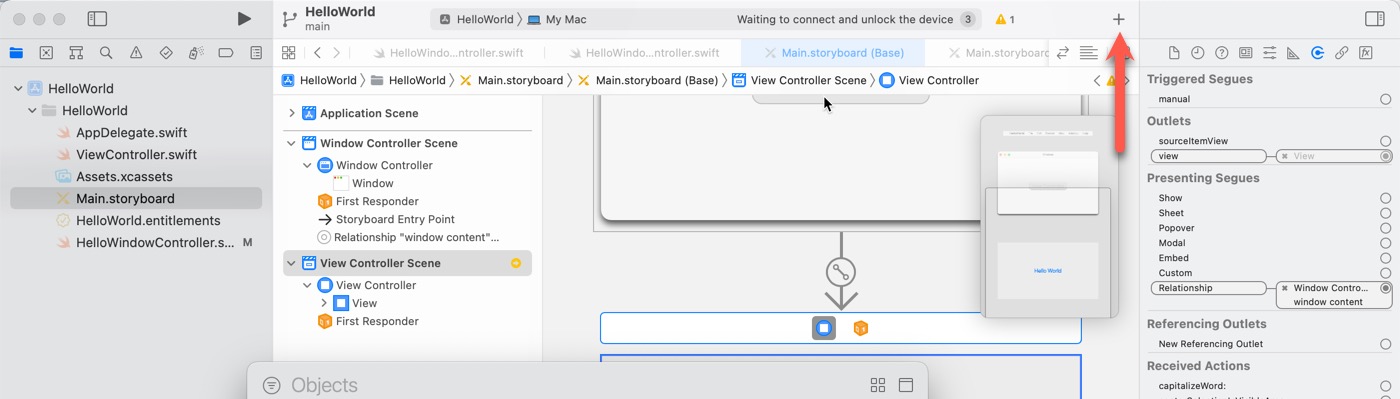Click the Popover segue connection circle

(x=1385, y=228)
